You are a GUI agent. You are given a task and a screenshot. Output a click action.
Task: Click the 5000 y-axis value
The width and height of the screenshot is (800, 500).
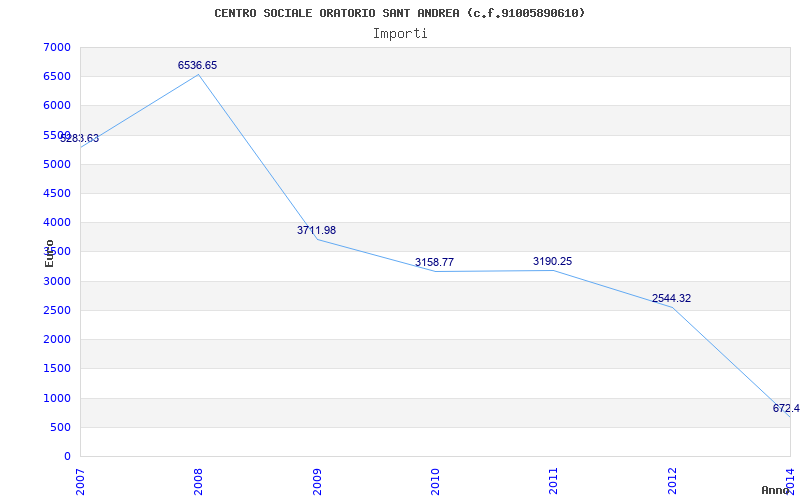[57, 164]
